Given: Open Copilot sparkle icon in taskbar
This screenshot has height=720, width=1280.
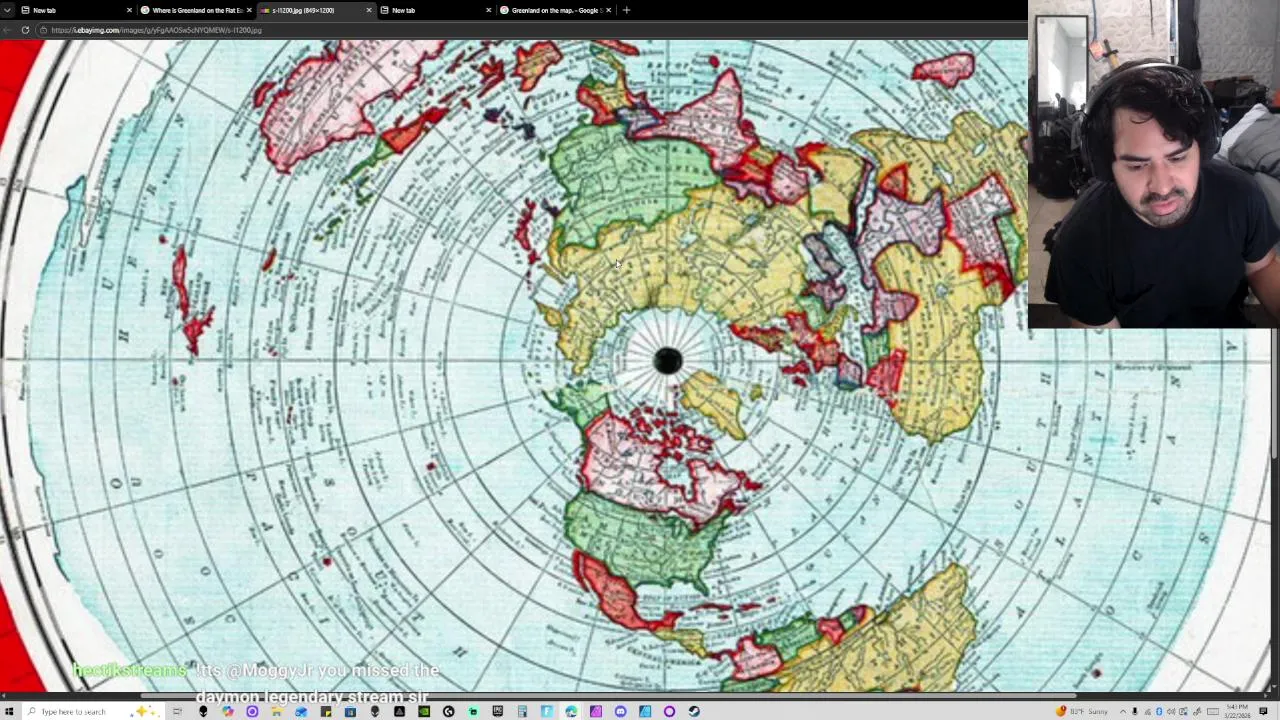Looking at the screenshot, I should pyautogui.click(x=145, y=711).
